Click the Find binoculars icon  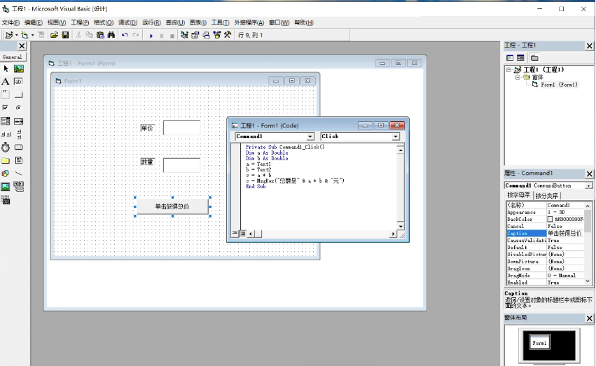(x=111, y=35)
